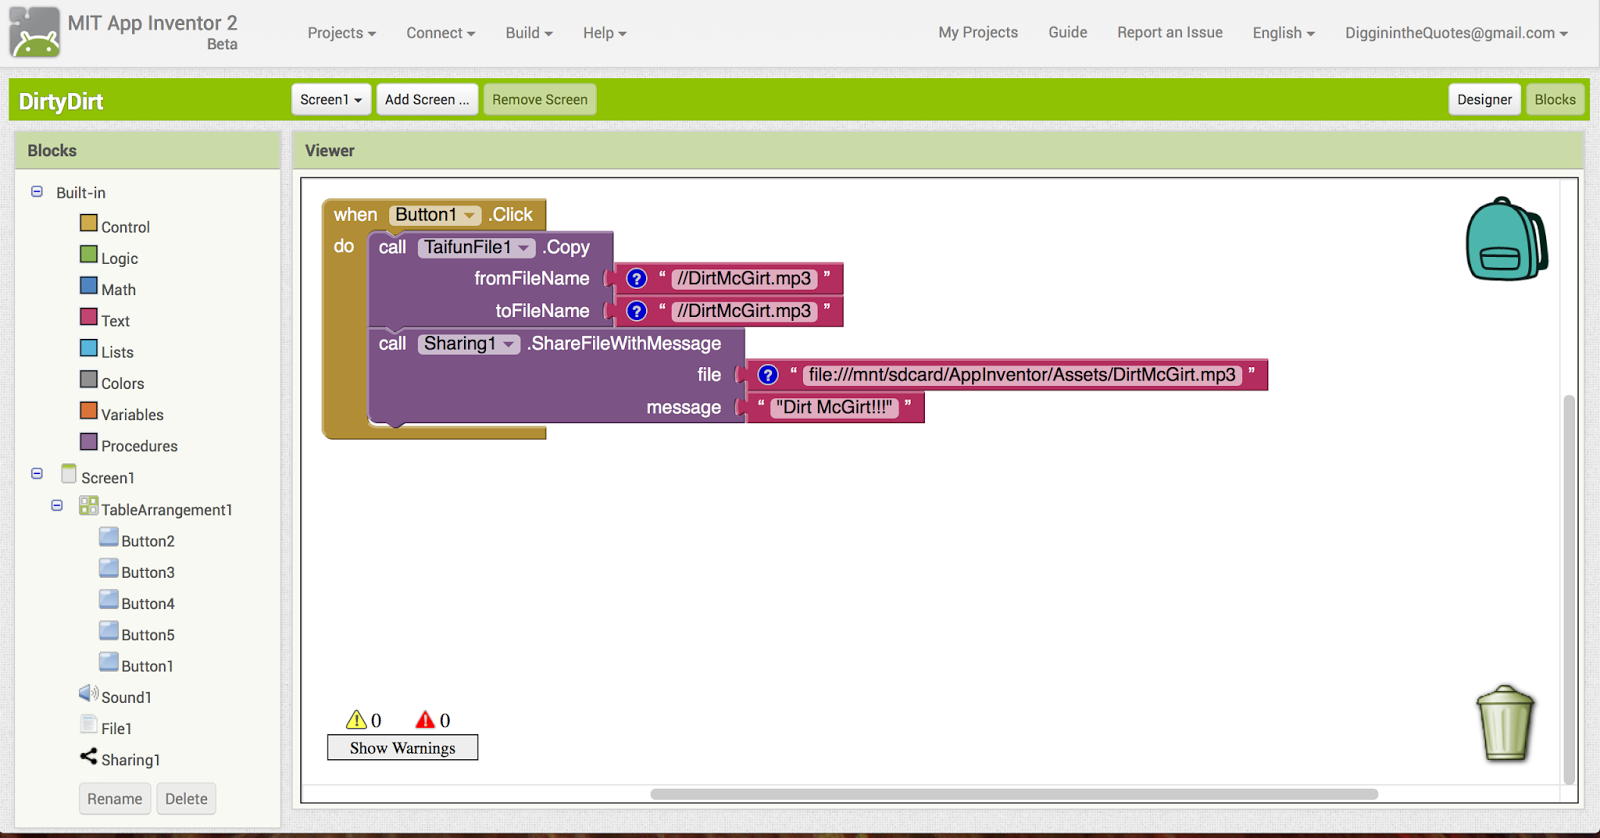Open the Screen1 screen selector dropdown

click(x=331, y=99)
